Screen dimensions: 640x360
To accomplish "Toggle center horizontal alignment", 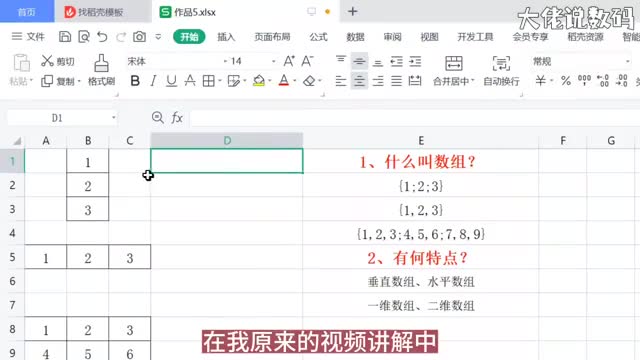I will point(359,81).
